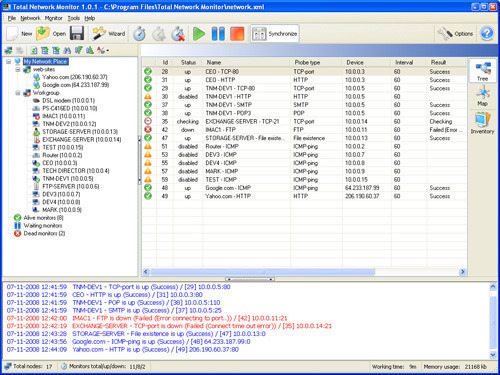This screenshot has height=375, width=500.
Task: Open the tree toolbar tools dropdown arrow
Action: pyautogui.click(x=108, y=51)
